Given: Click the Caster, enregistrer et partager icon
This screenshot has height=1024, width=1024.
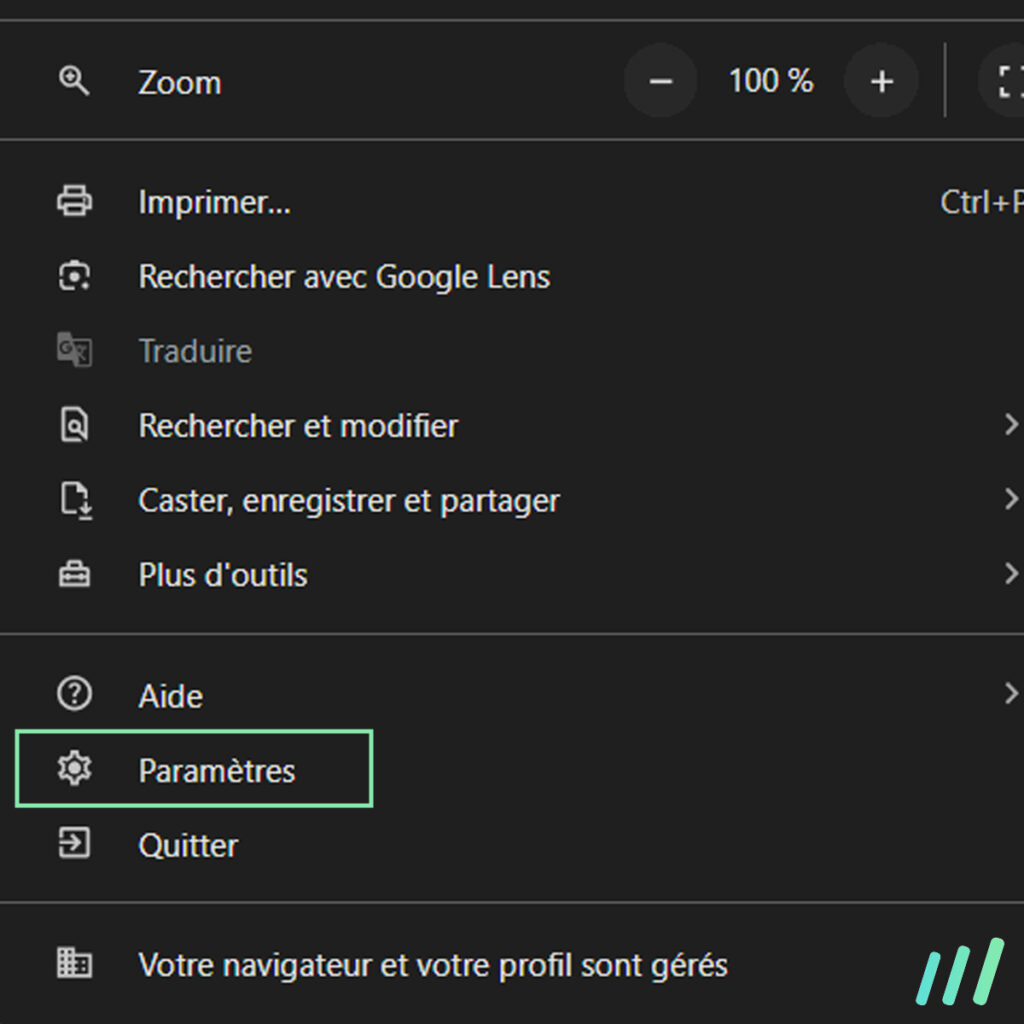Looking at the screenshot, I should click(x=76, y=501).
